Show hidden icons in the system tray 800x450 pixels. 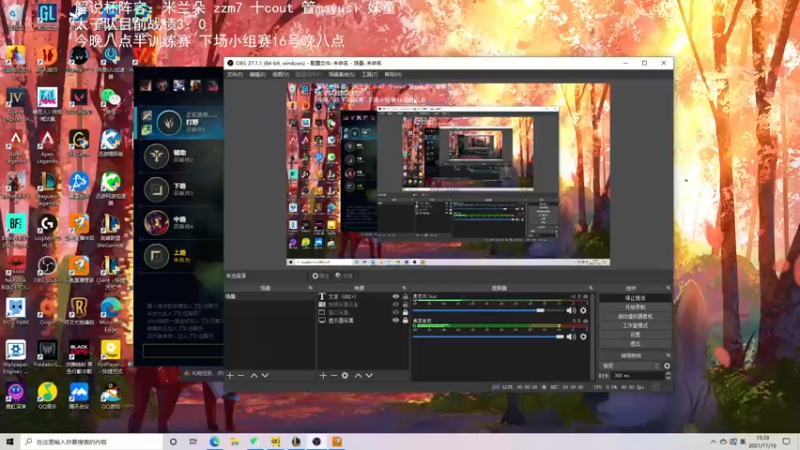(x=713, y=442)
